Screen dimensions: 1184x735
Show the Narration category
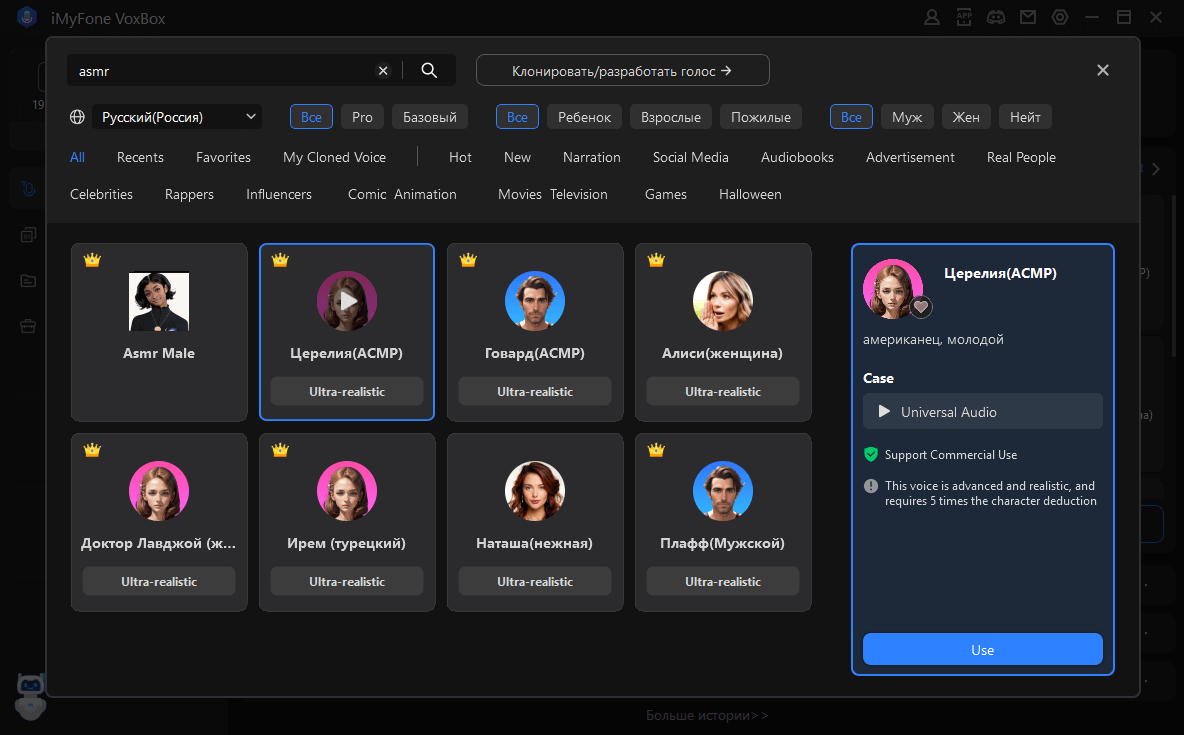tap(592, 157)
